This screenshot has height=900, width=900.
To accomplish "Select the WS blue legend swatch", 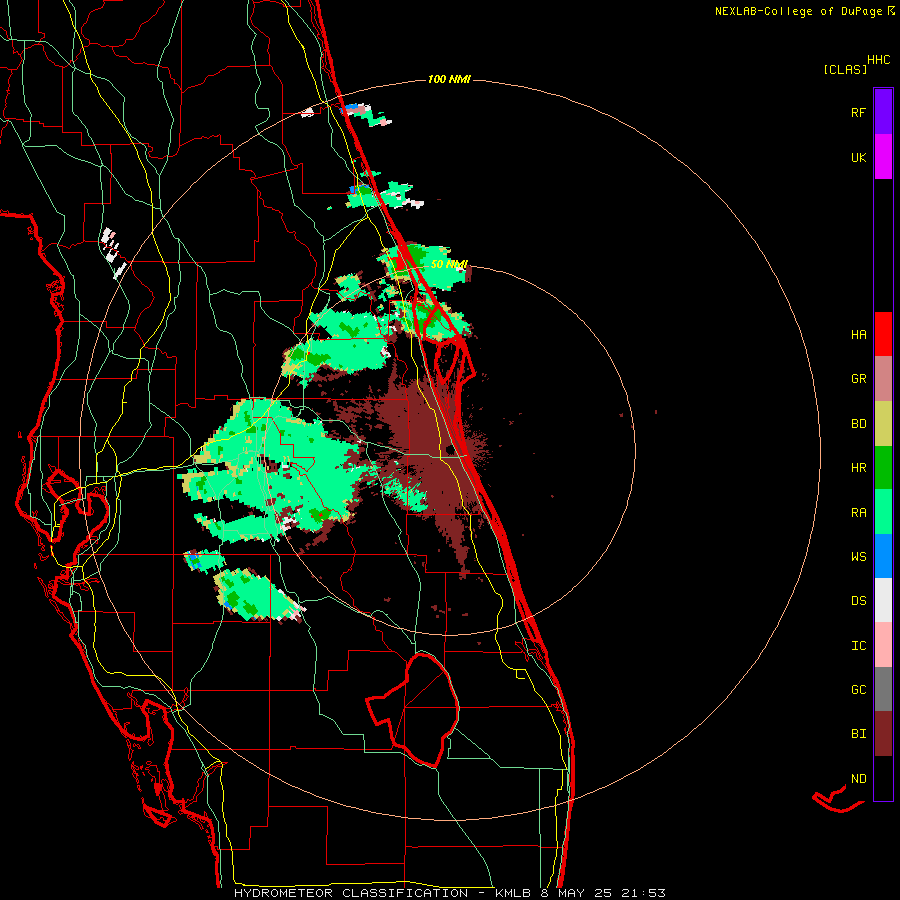I will [x=883, y=556].
